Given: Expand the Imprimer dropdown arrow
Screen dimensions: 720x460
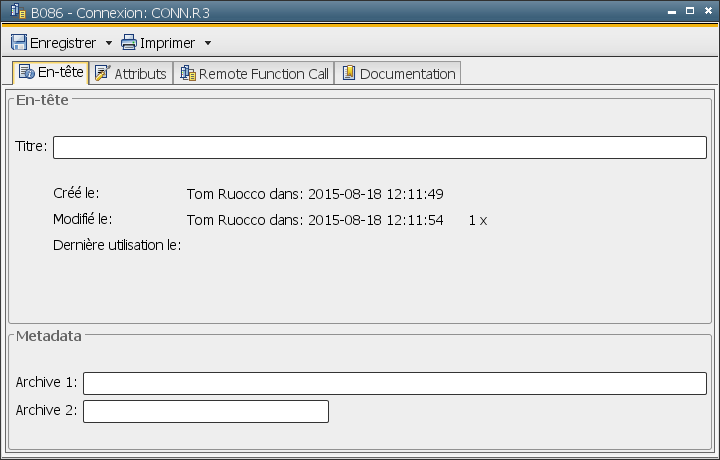Looking at the screenshot, I should 208,43.
